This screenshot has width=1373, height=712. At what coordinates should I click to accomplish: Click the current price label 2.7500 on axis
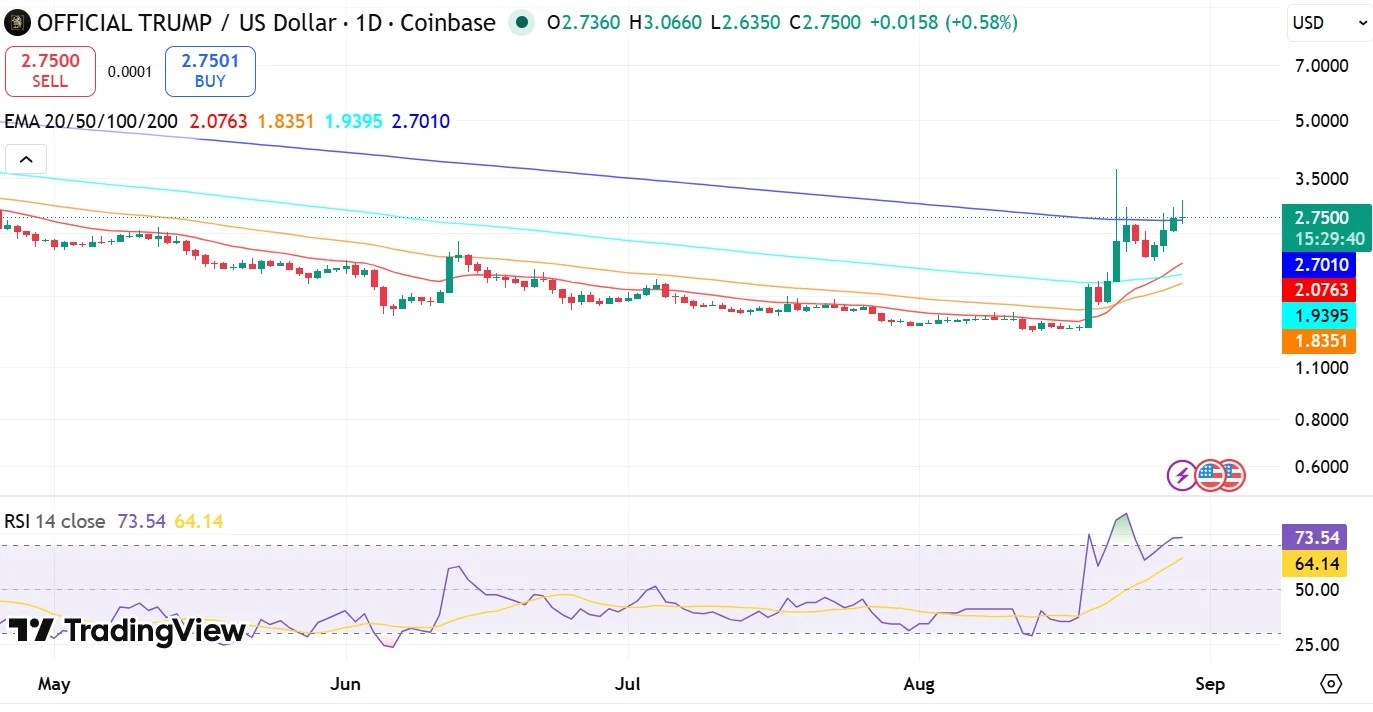tap(1322, 217)
